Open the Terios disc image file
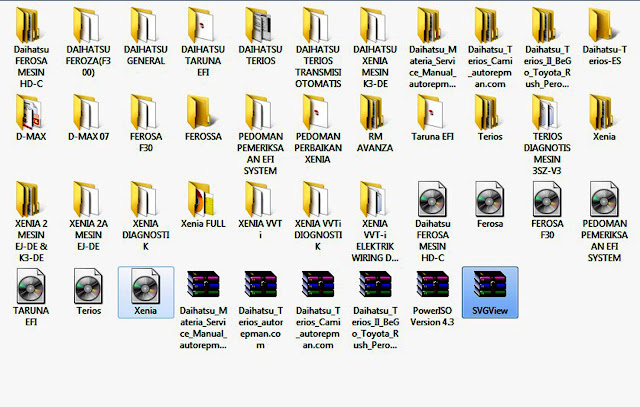The height and width of the screenshot is (407, 640). pyautogui.click(x=88, y=292)
